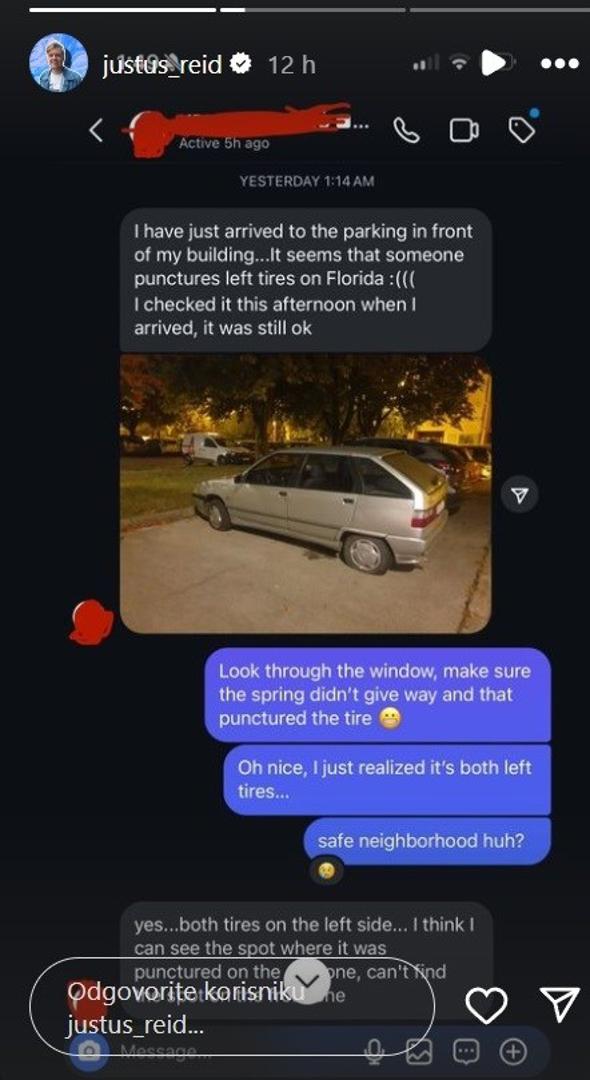Click the reply field Odgovorite korisniku justus_reid

click(232, 1006)
